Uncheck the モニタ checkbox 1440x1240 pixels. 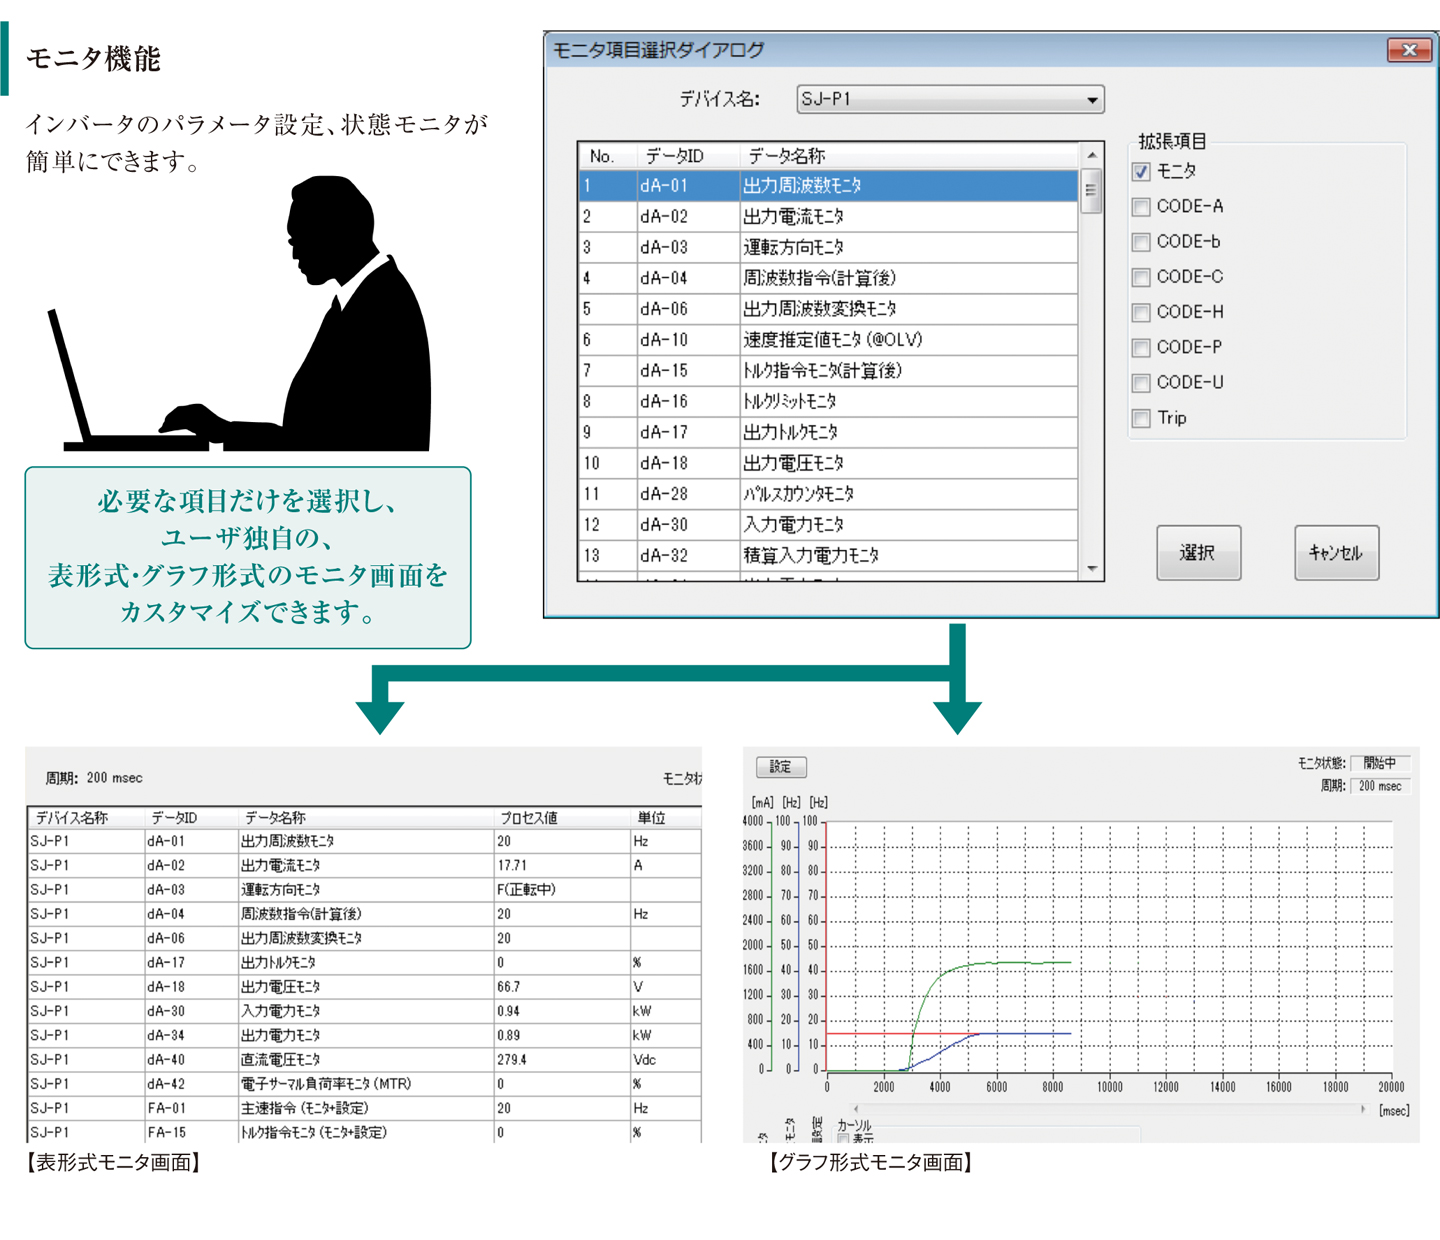click(x=1141, y=172)
